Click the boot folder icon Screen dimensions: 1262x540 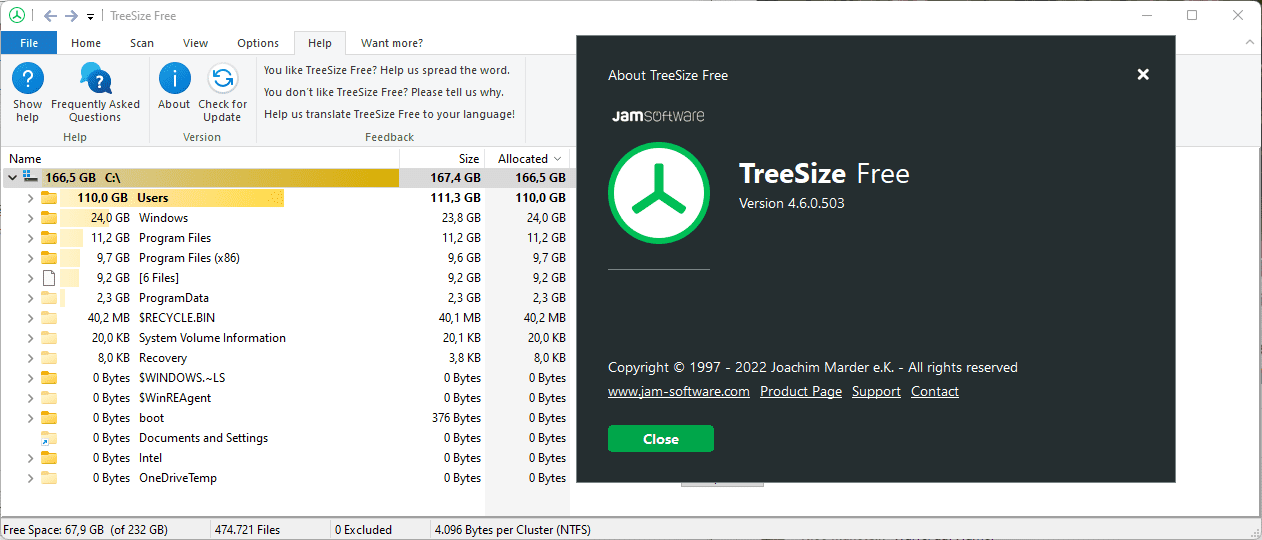(x=49, y=418)
